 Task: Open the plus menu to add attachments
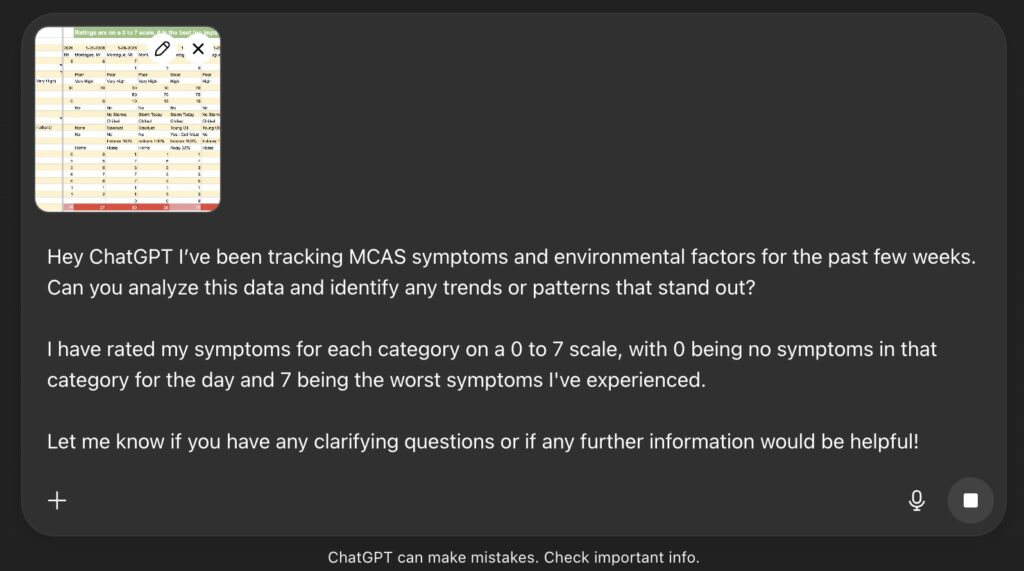point(58,500)
